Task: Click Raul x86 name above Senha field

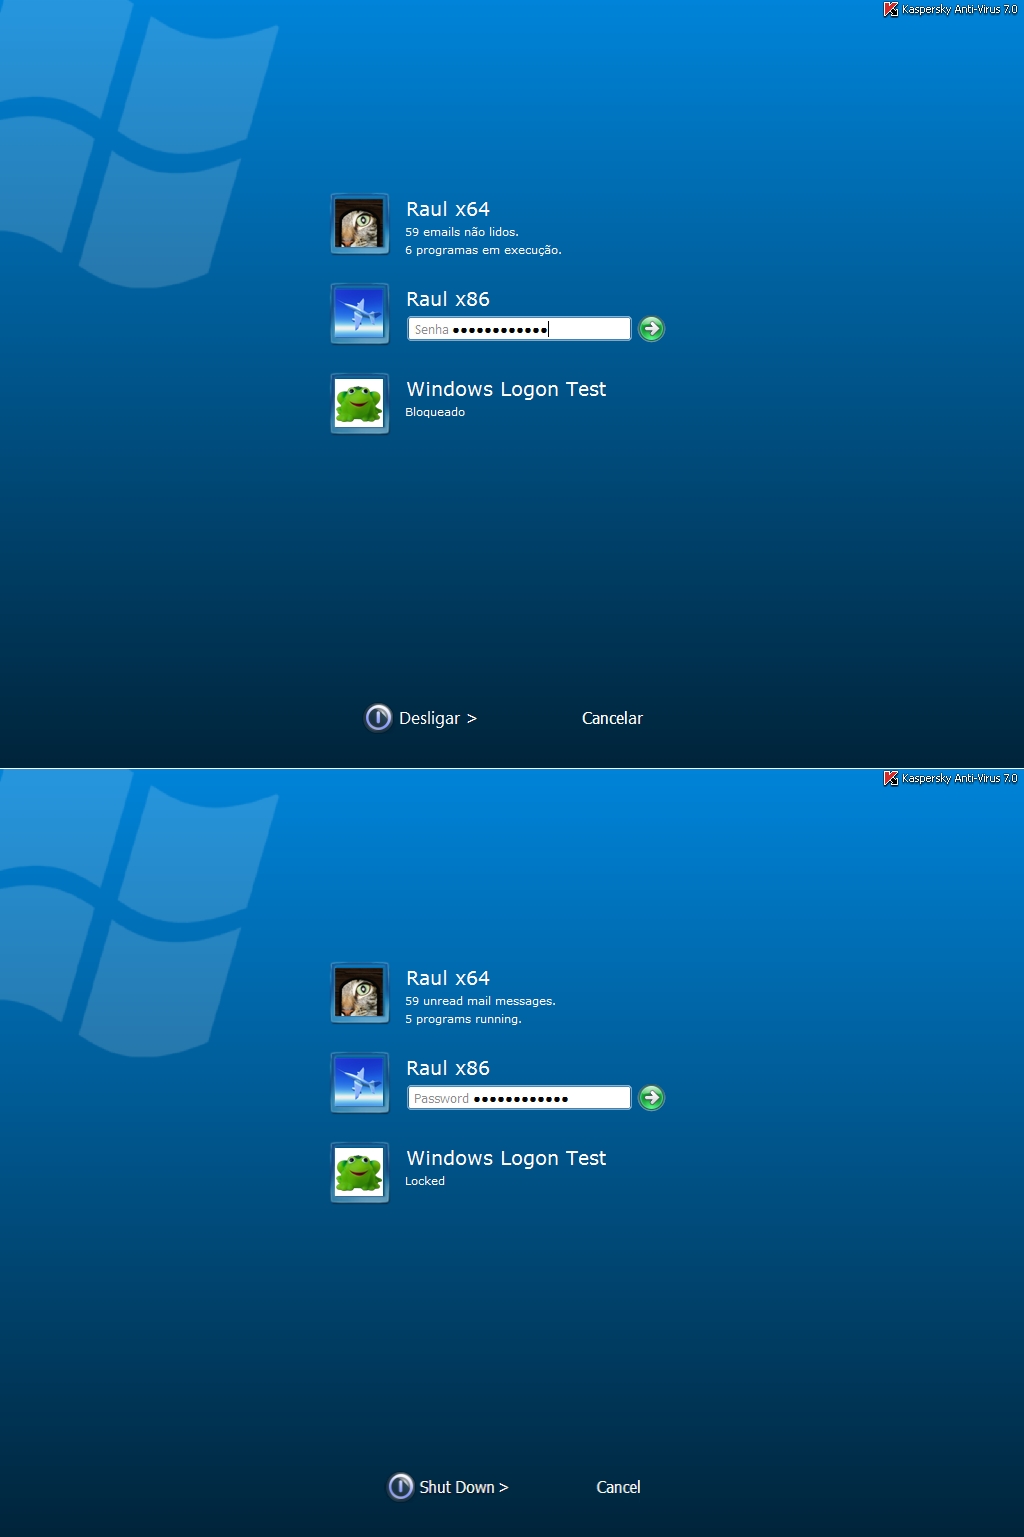Action: (448, 299)
